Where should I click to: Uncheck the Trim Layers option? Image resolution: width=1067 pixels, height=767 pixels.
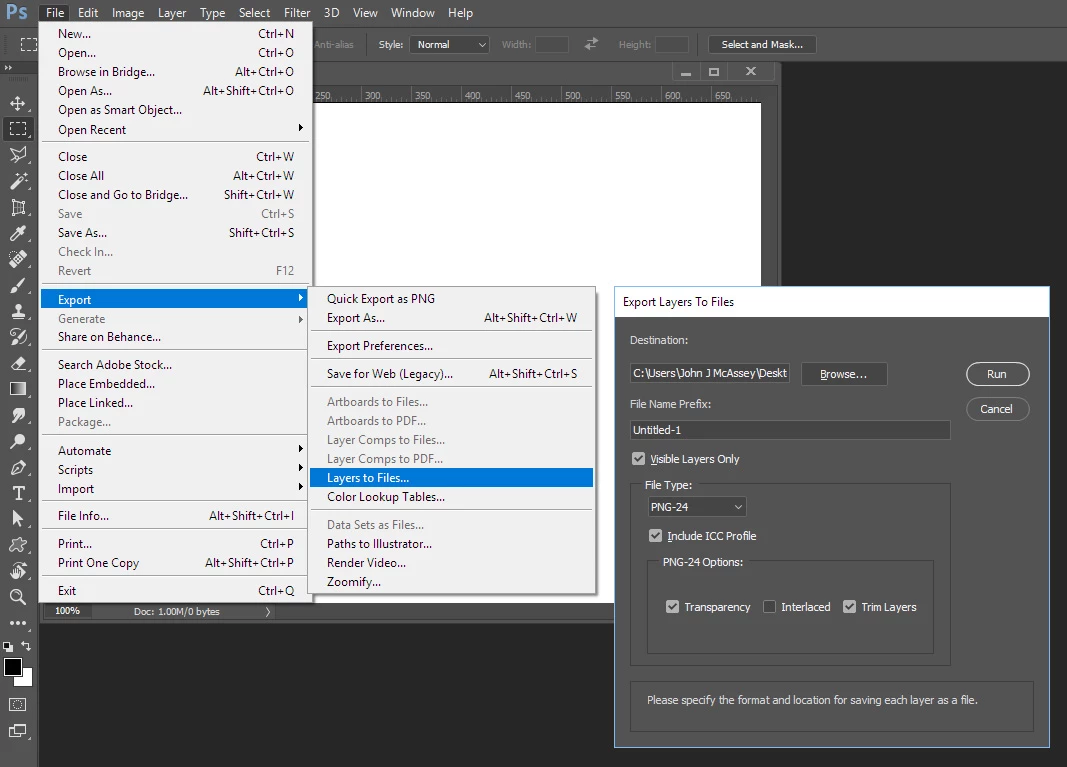[849, 606]
